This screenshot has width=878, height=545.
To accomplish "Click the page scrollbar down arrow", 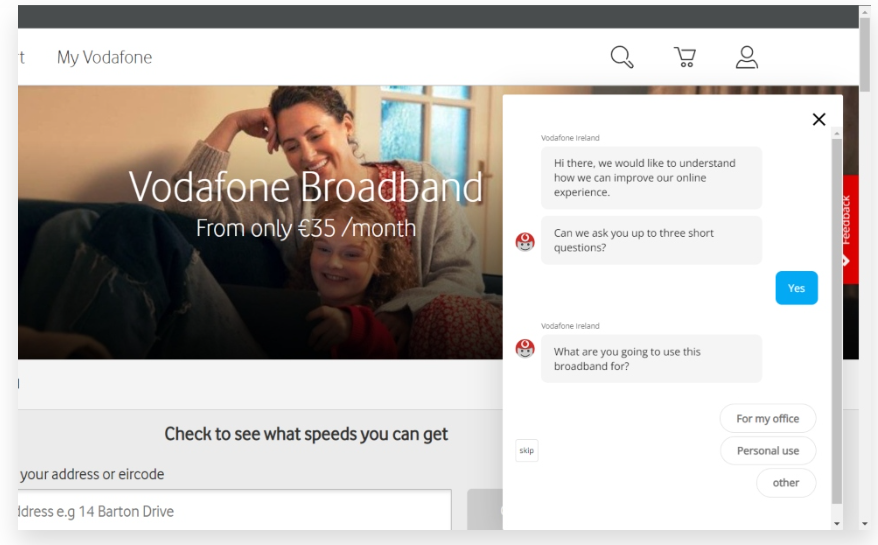I will 865,524.
